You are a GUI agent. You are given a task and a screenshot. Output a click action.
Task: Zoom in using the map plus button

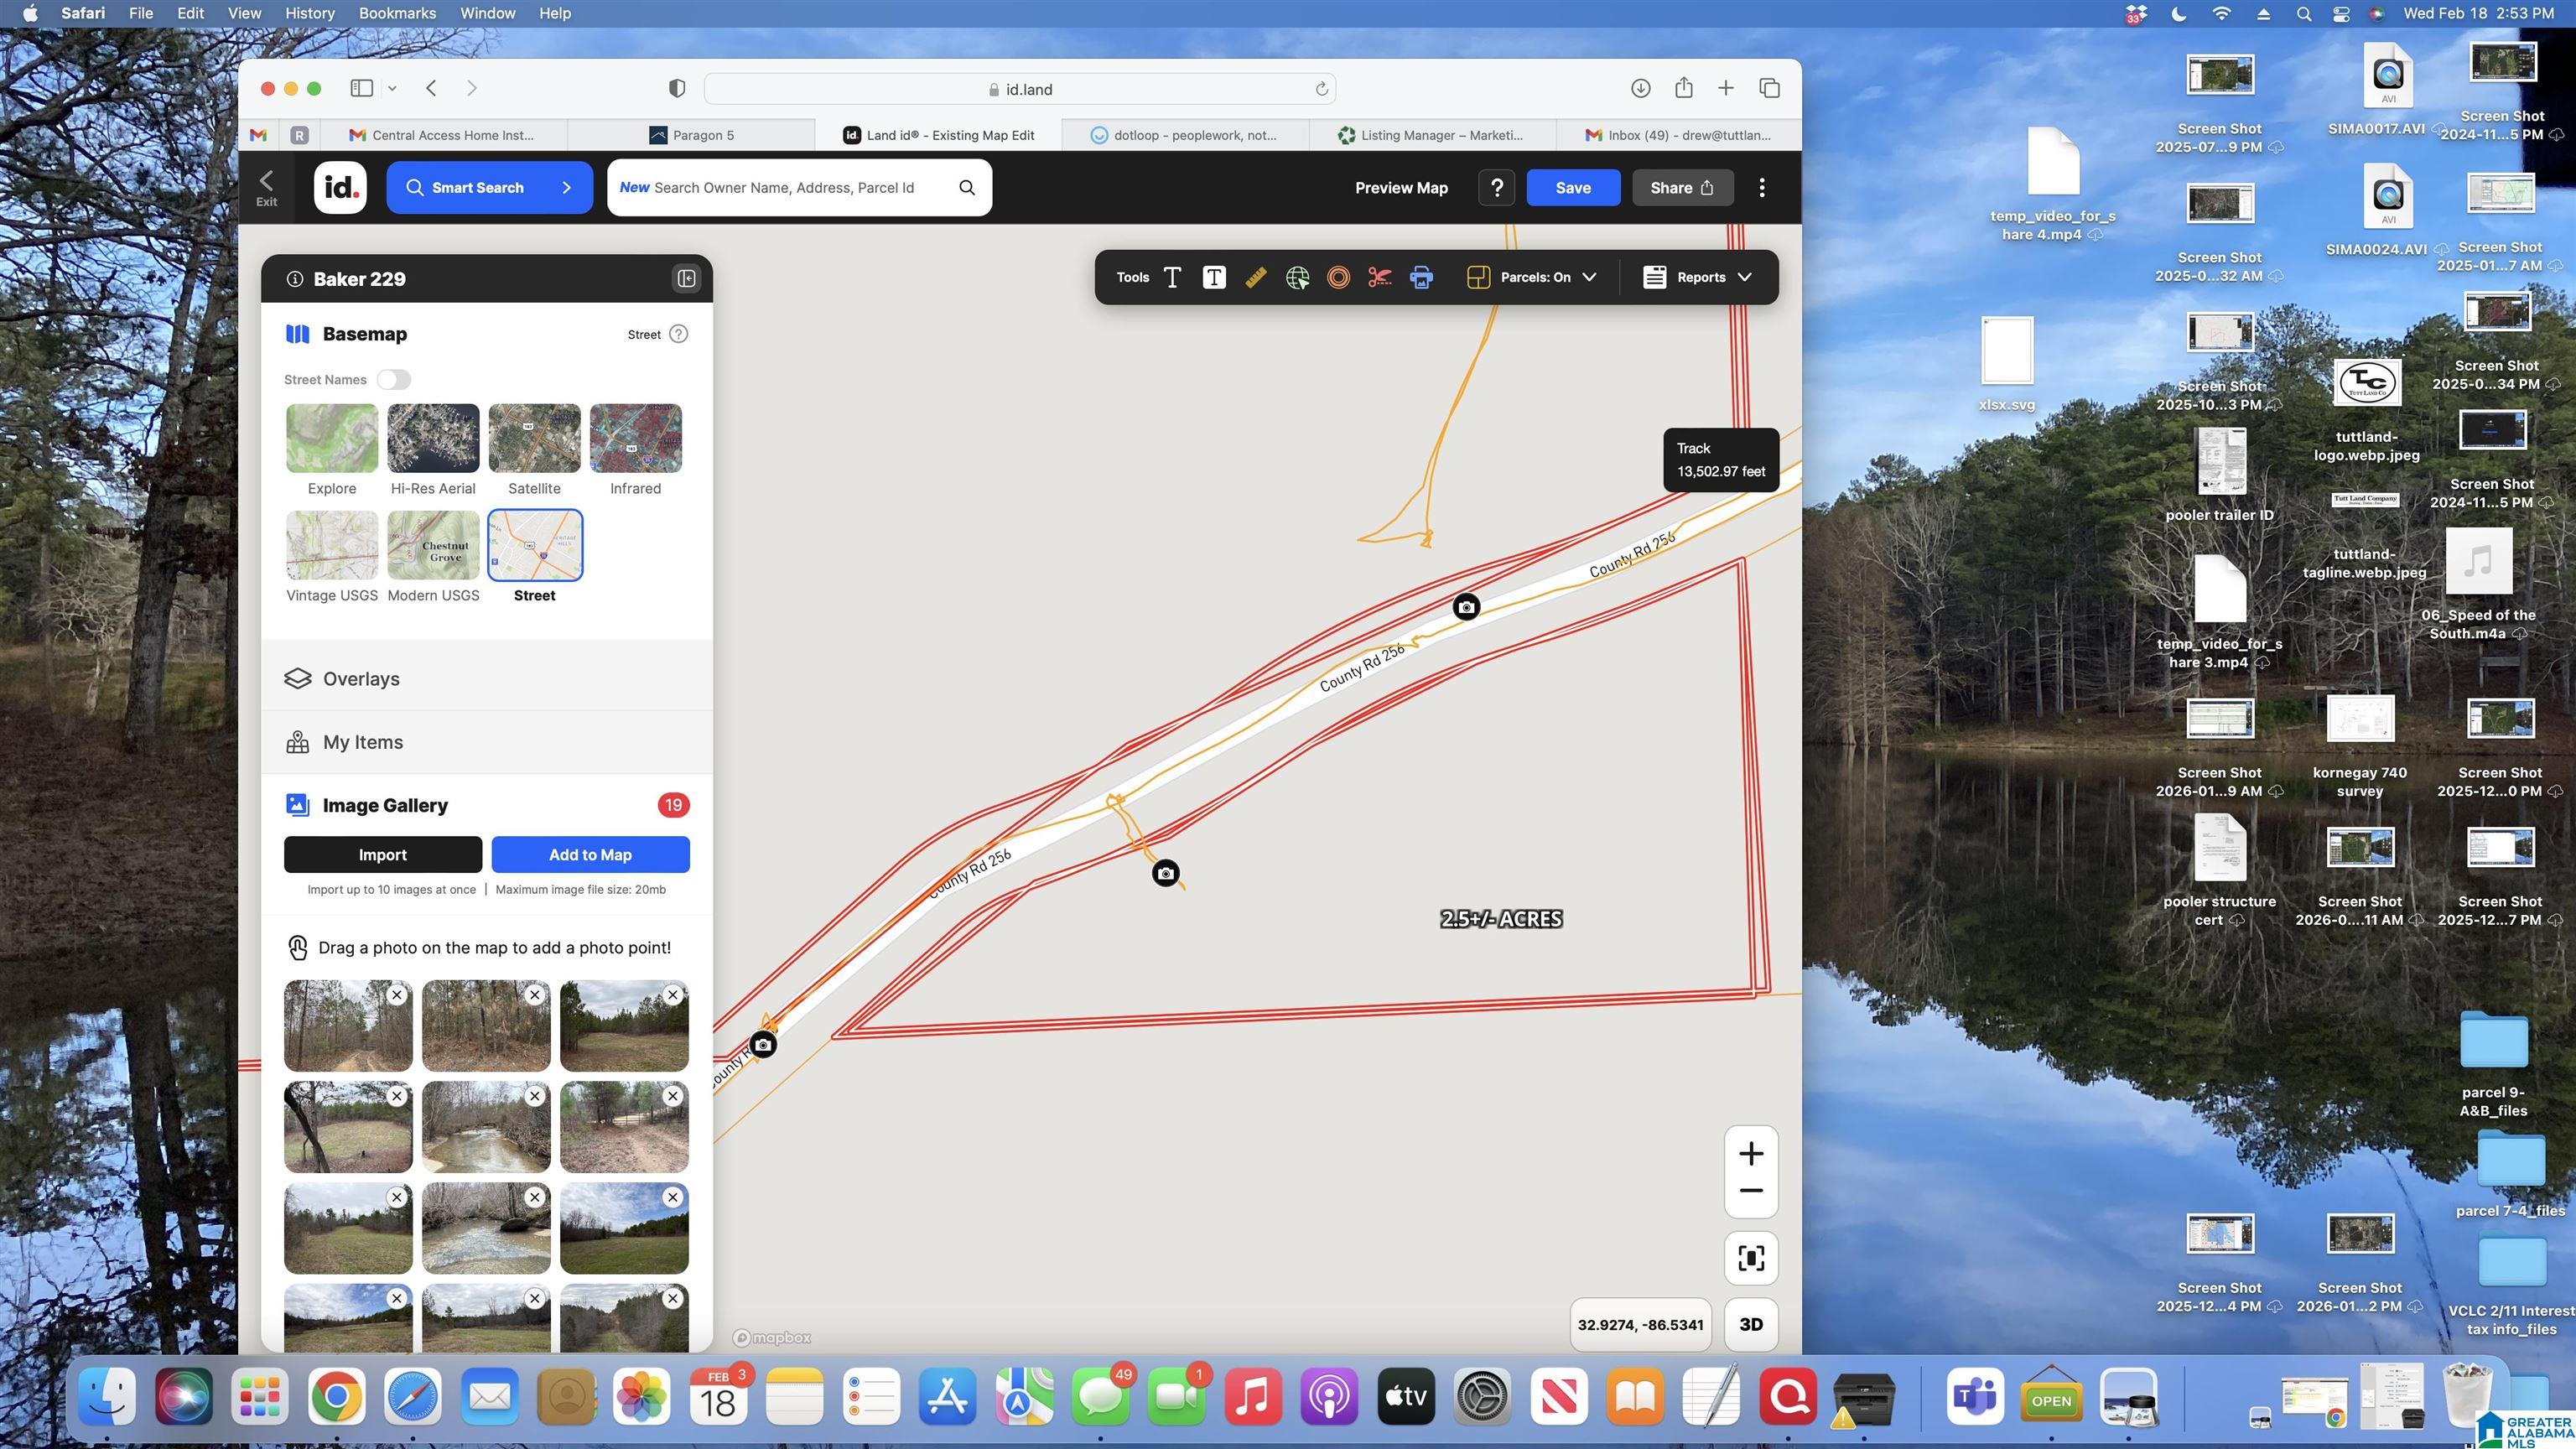point(1751,1154)
